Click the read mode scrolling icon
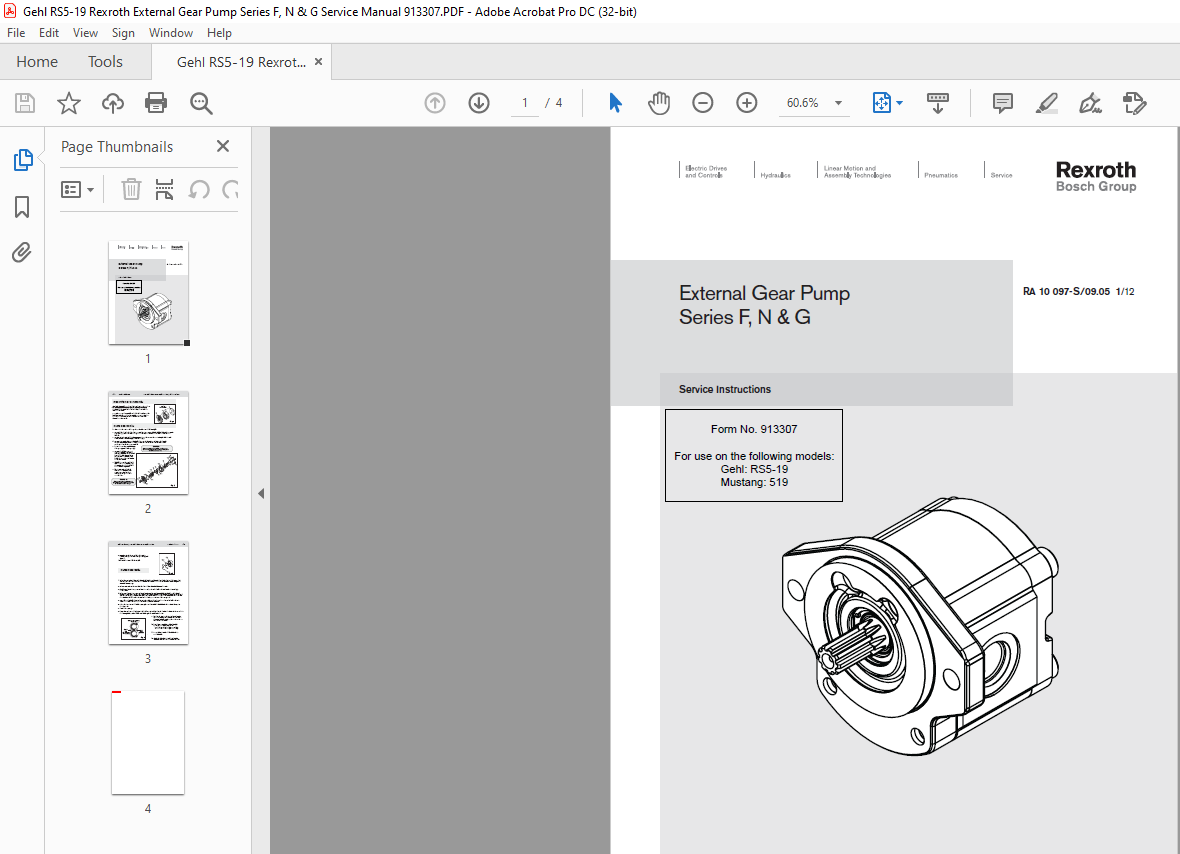 [x=938, y=103]
